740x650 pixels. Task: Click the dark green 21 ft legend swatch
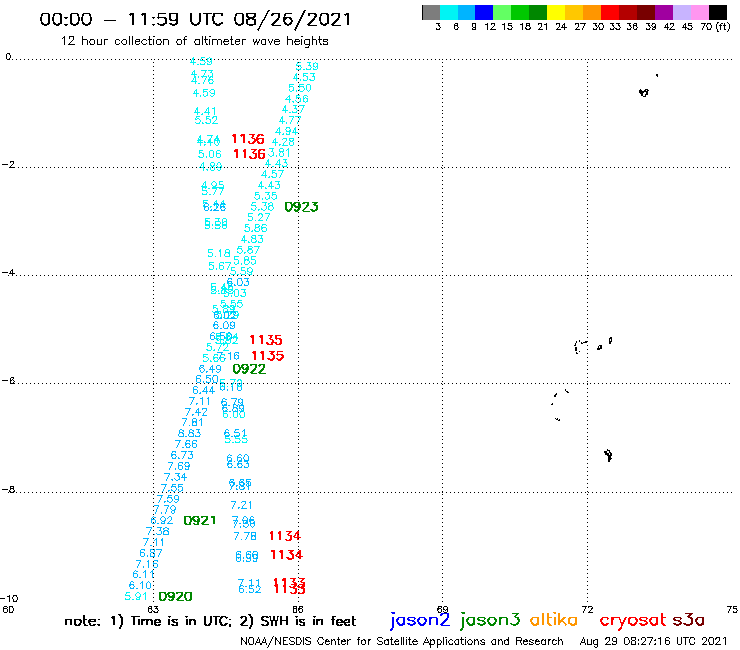538,12
